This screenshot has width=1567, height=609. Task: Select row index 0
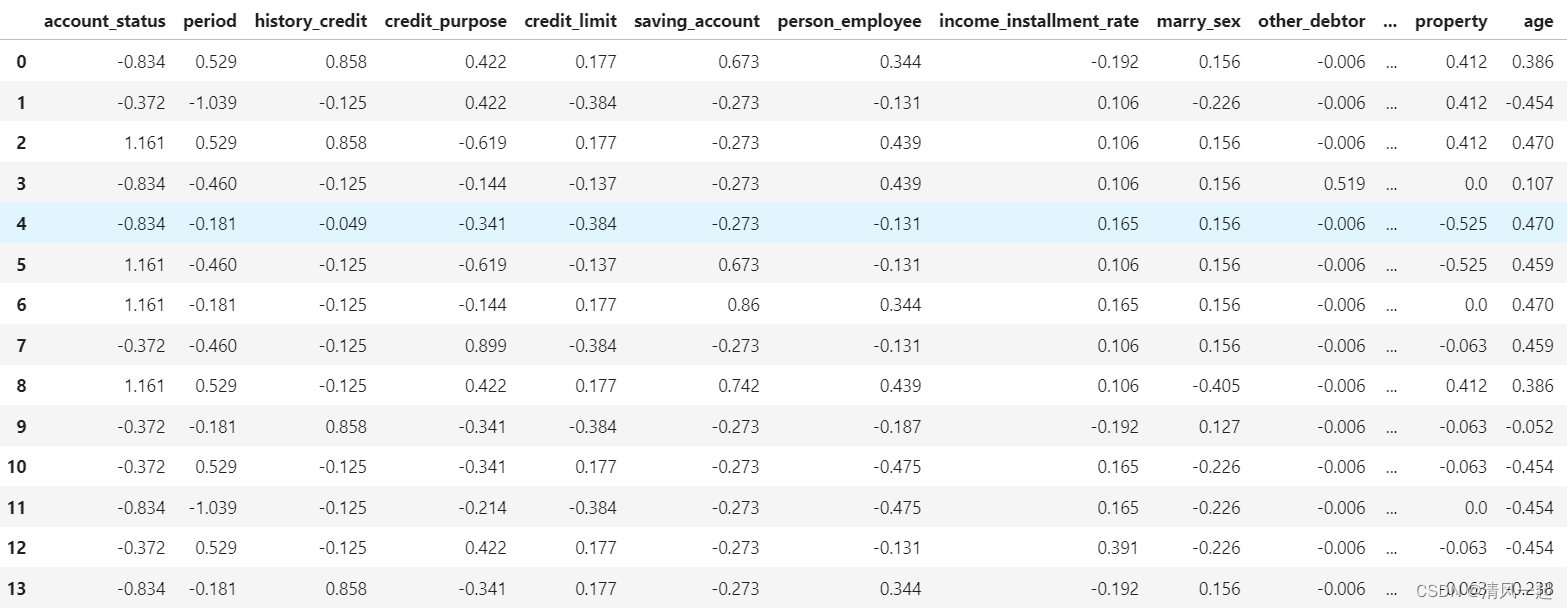(21, 62)
